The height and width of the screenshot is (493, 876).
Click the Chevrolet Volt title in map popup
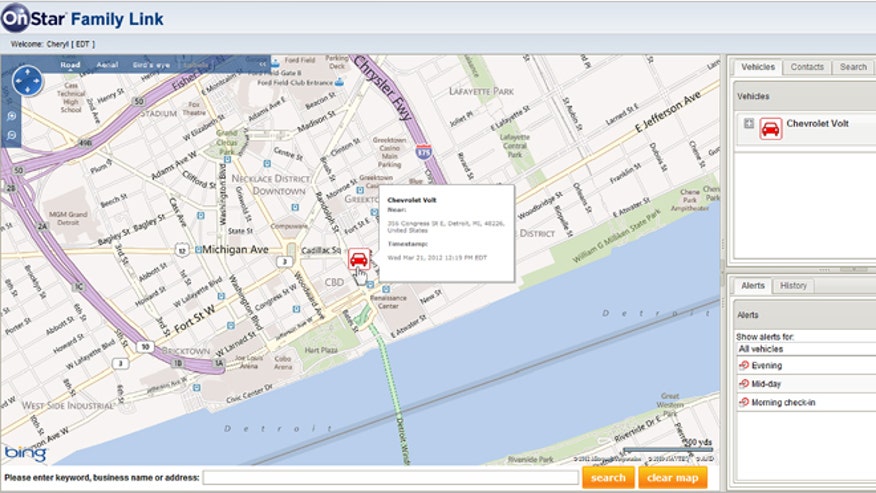click(412, 200)
